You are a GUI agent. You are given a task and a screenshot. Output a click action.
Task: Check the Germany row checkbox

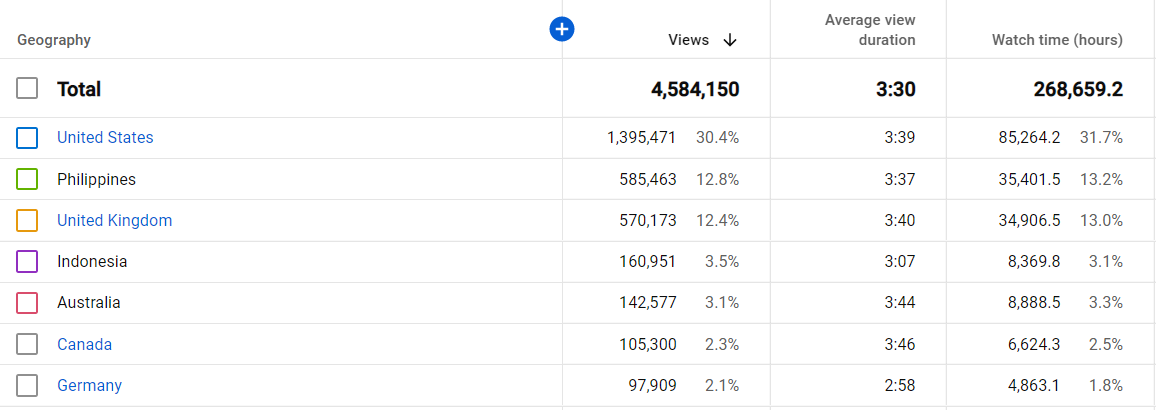pos(27,386)
